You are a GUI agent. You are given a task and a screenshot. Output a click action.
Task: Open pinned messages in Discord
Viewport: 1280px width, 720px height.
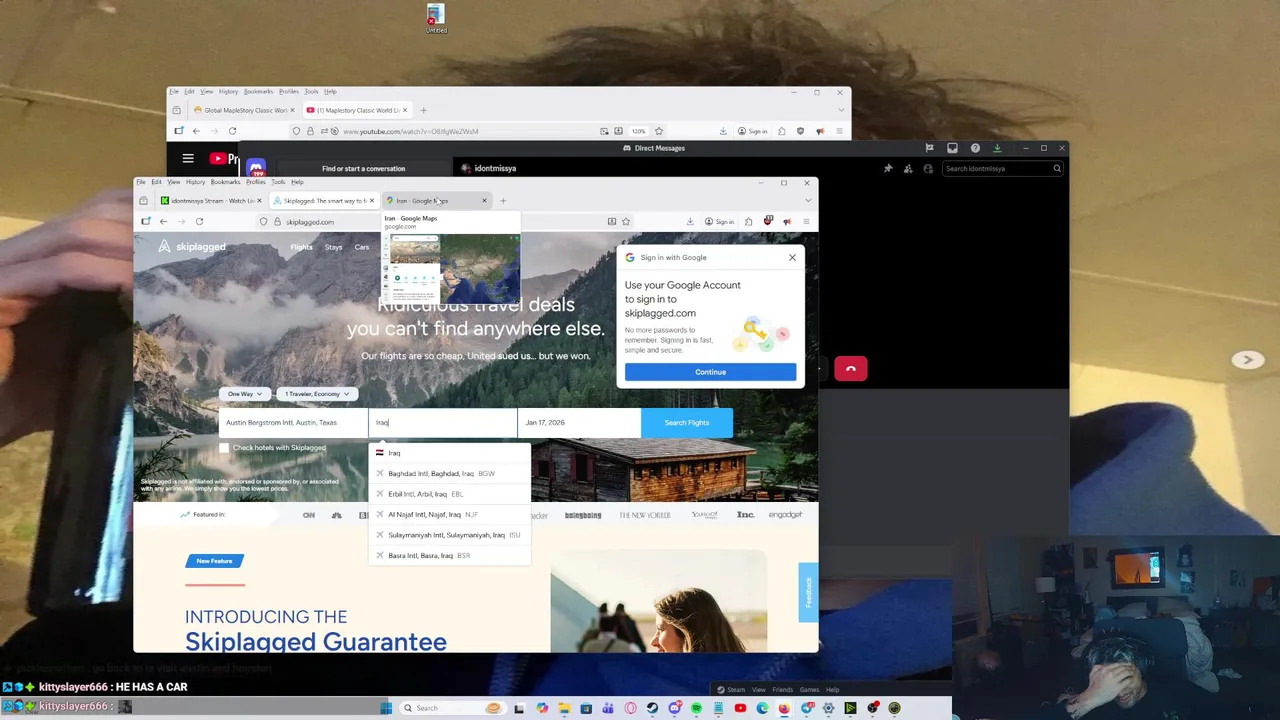tap(888, 168)
